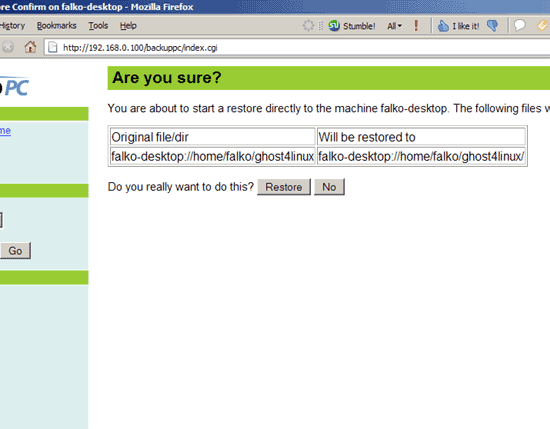Click the red exclamation toolbar icon

pos(416,26)
